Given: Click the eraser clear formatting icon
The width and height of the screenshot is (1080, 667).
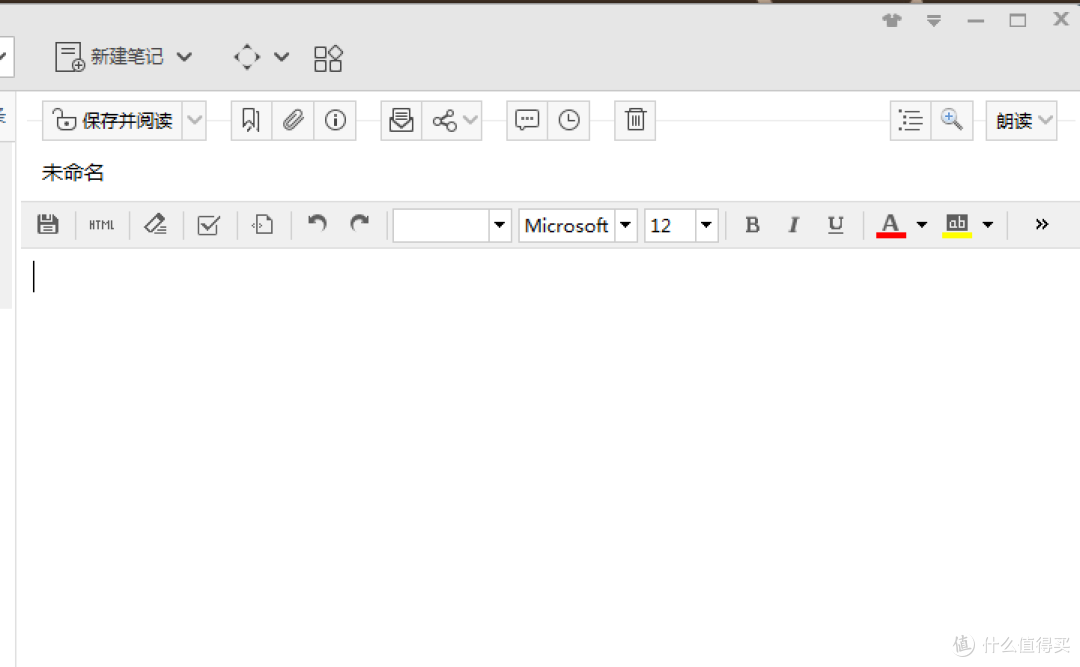Looking at the screenshot, I should [155, 225].
